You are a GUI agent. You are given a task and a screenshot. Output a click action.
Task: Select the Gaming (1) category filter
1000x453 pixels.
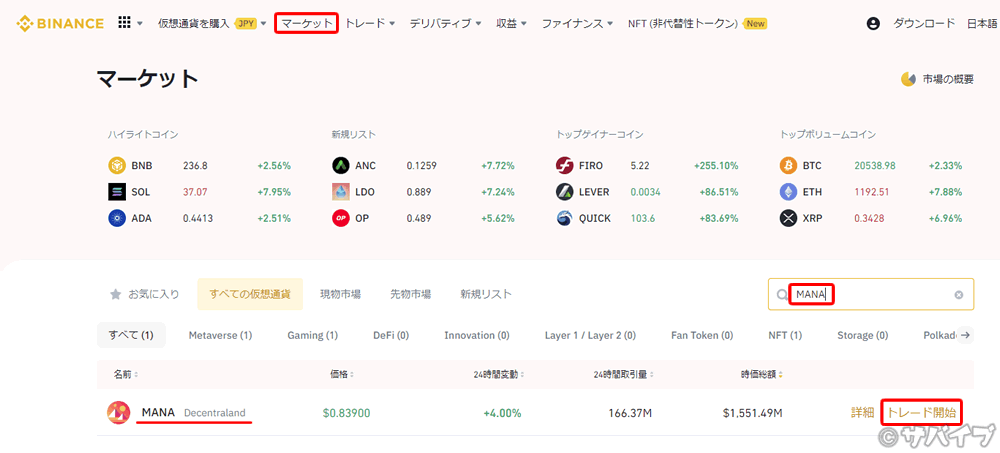[312, 335]
